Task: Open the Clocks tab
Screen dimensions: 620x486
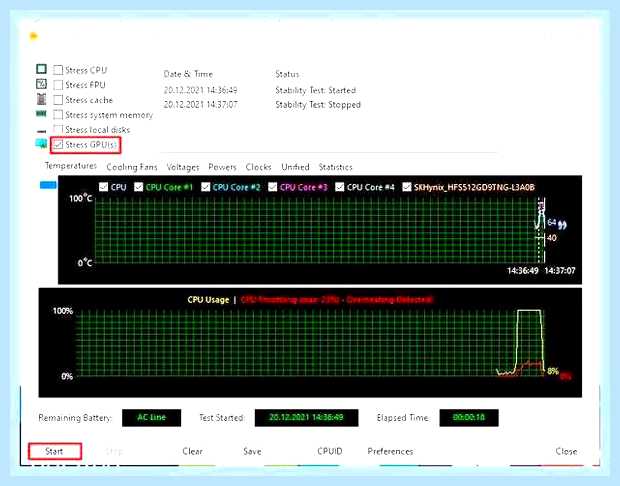Action: [x=258, y=167]
